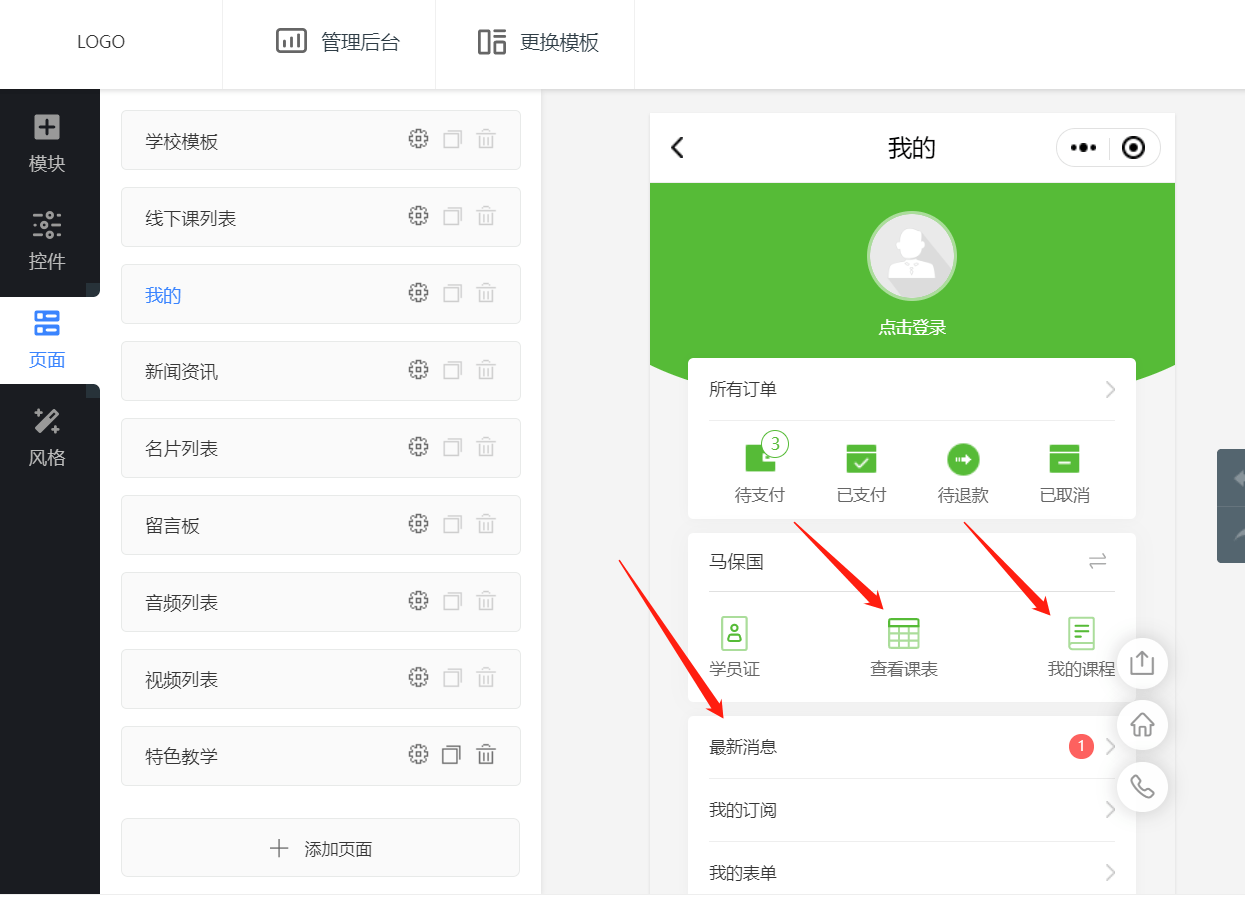1245x899 pixels.
Task: Click trash icon in 我的 row
Action: (486, 293)
